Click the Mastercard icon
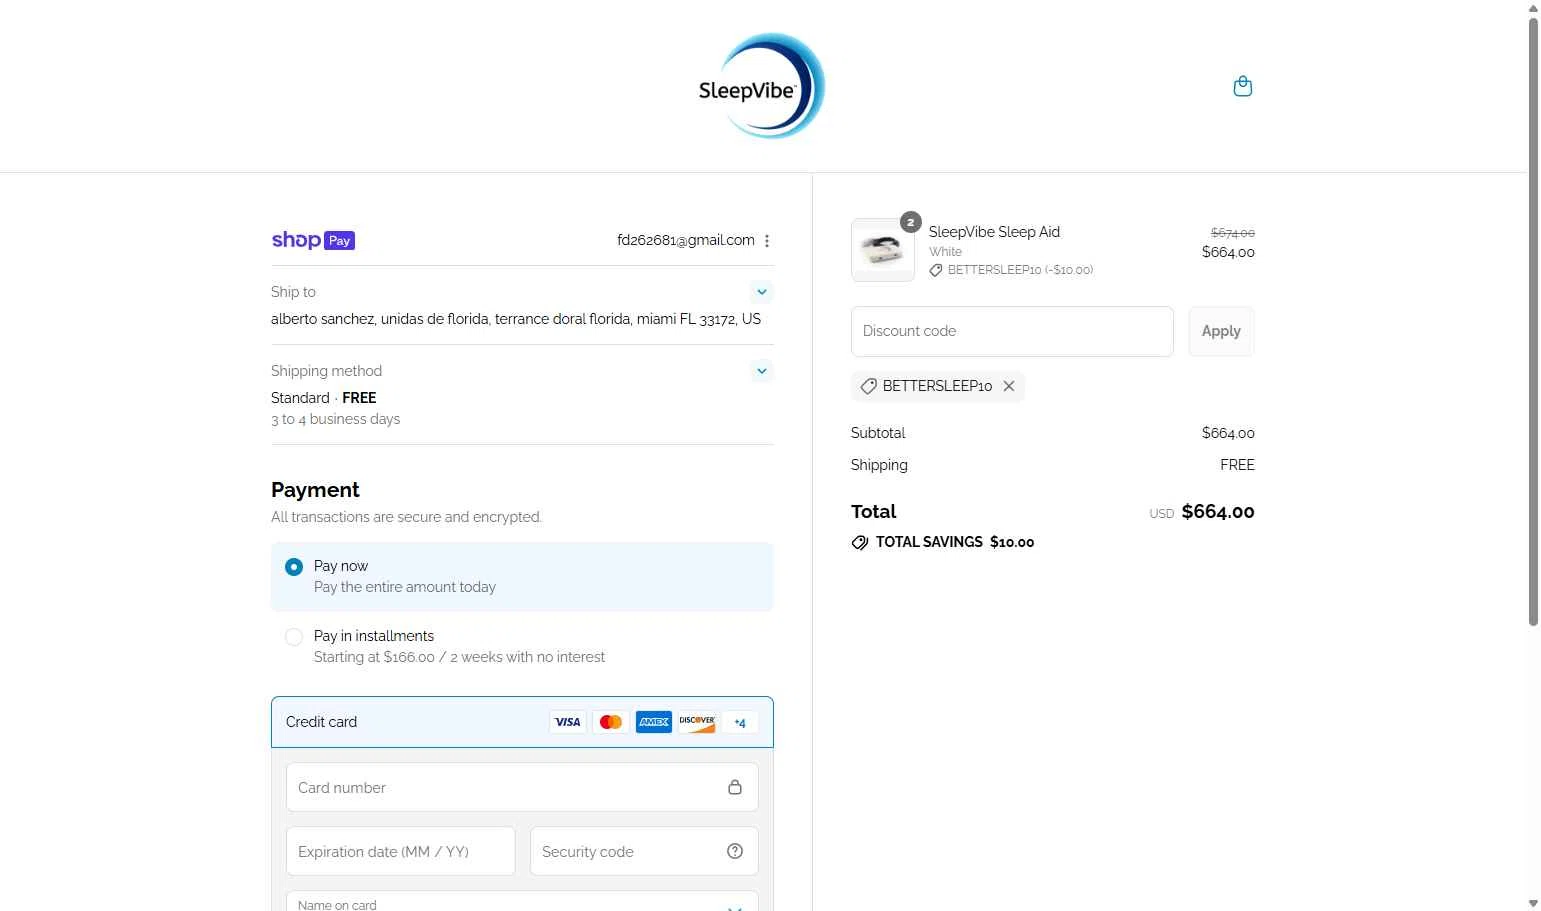This screenshot has width=1541, height=911. [x=611, y=722]
